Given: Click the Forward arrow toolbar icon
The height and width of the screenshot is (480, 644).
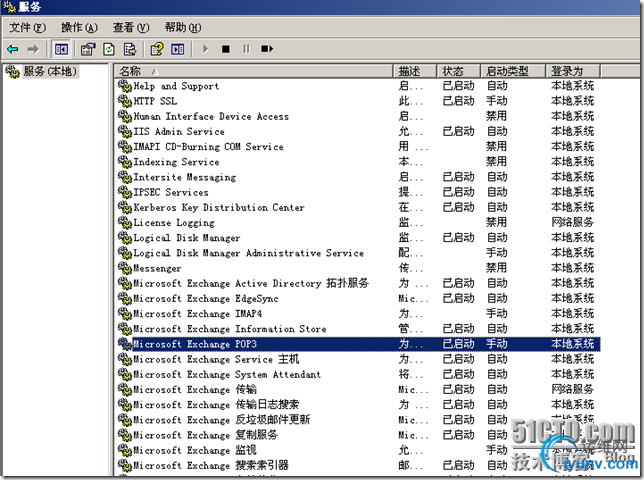Looking at the screenshot, I should (33, 49).
